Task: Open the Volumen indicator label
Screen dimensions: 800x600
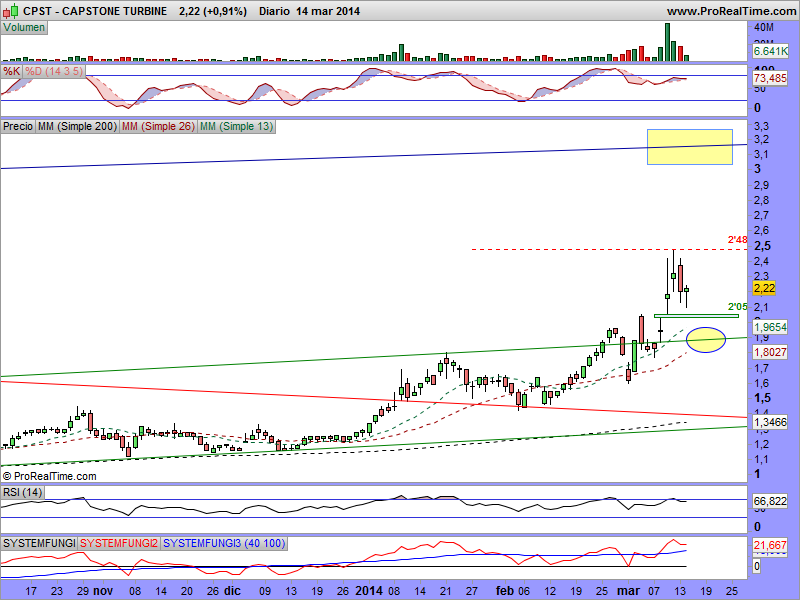Action: (x=24, y=28)
